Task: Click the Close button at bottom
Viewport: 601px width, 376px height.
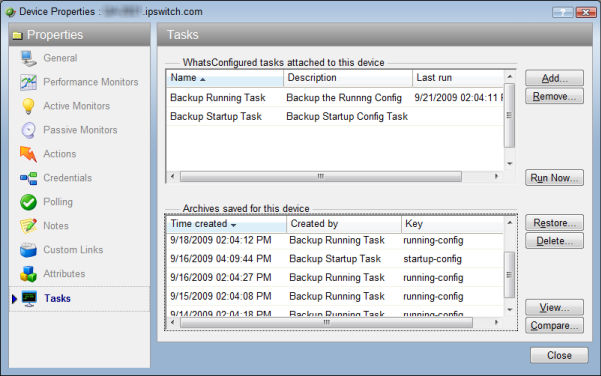Action: (x=559, y=355)
